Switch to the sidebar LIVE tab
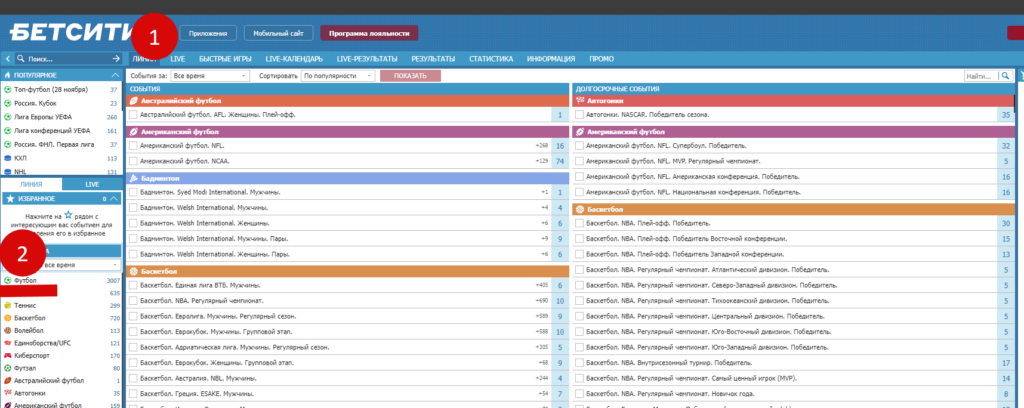The height and width of the screenshot is (408, 1024). coord(92,185)
